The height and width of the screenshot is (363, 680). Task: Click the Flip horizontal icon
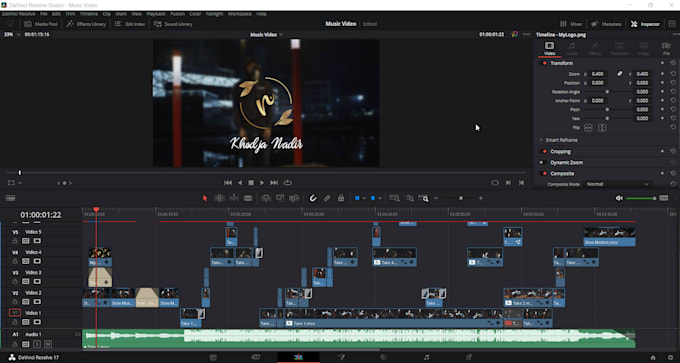588,128
